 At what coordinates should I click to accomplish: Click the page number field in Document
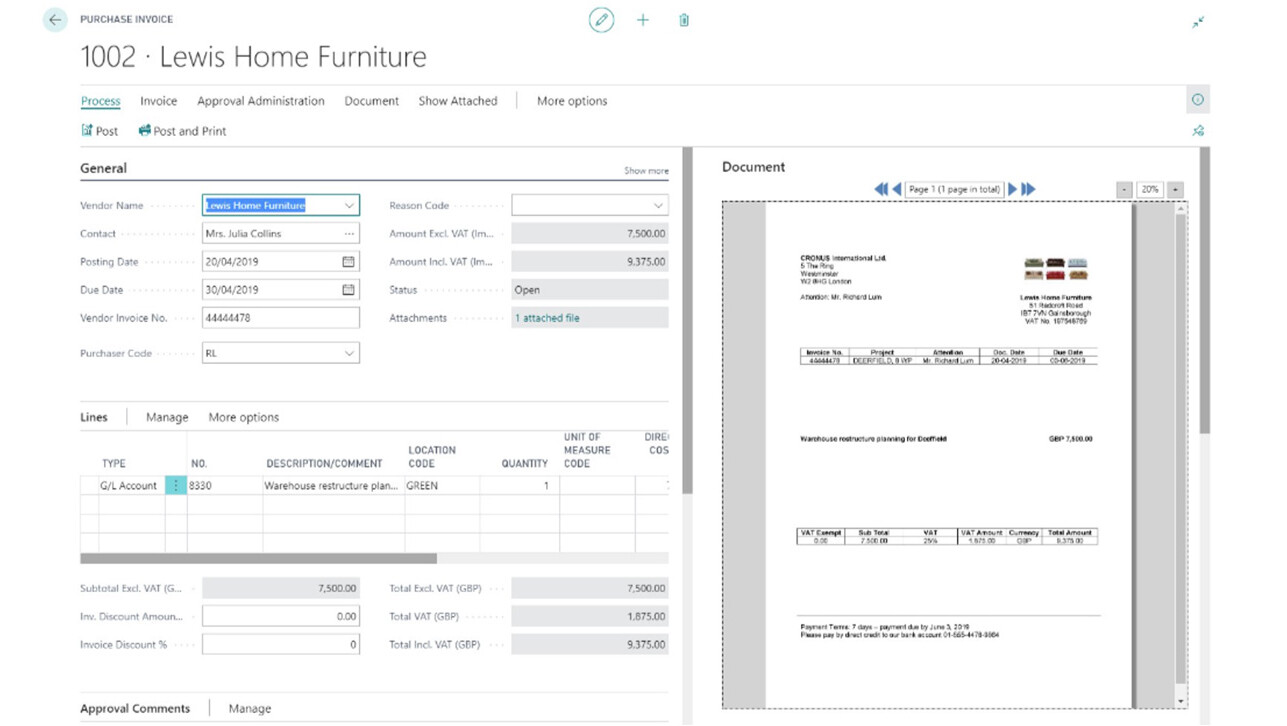click(954, 189)
